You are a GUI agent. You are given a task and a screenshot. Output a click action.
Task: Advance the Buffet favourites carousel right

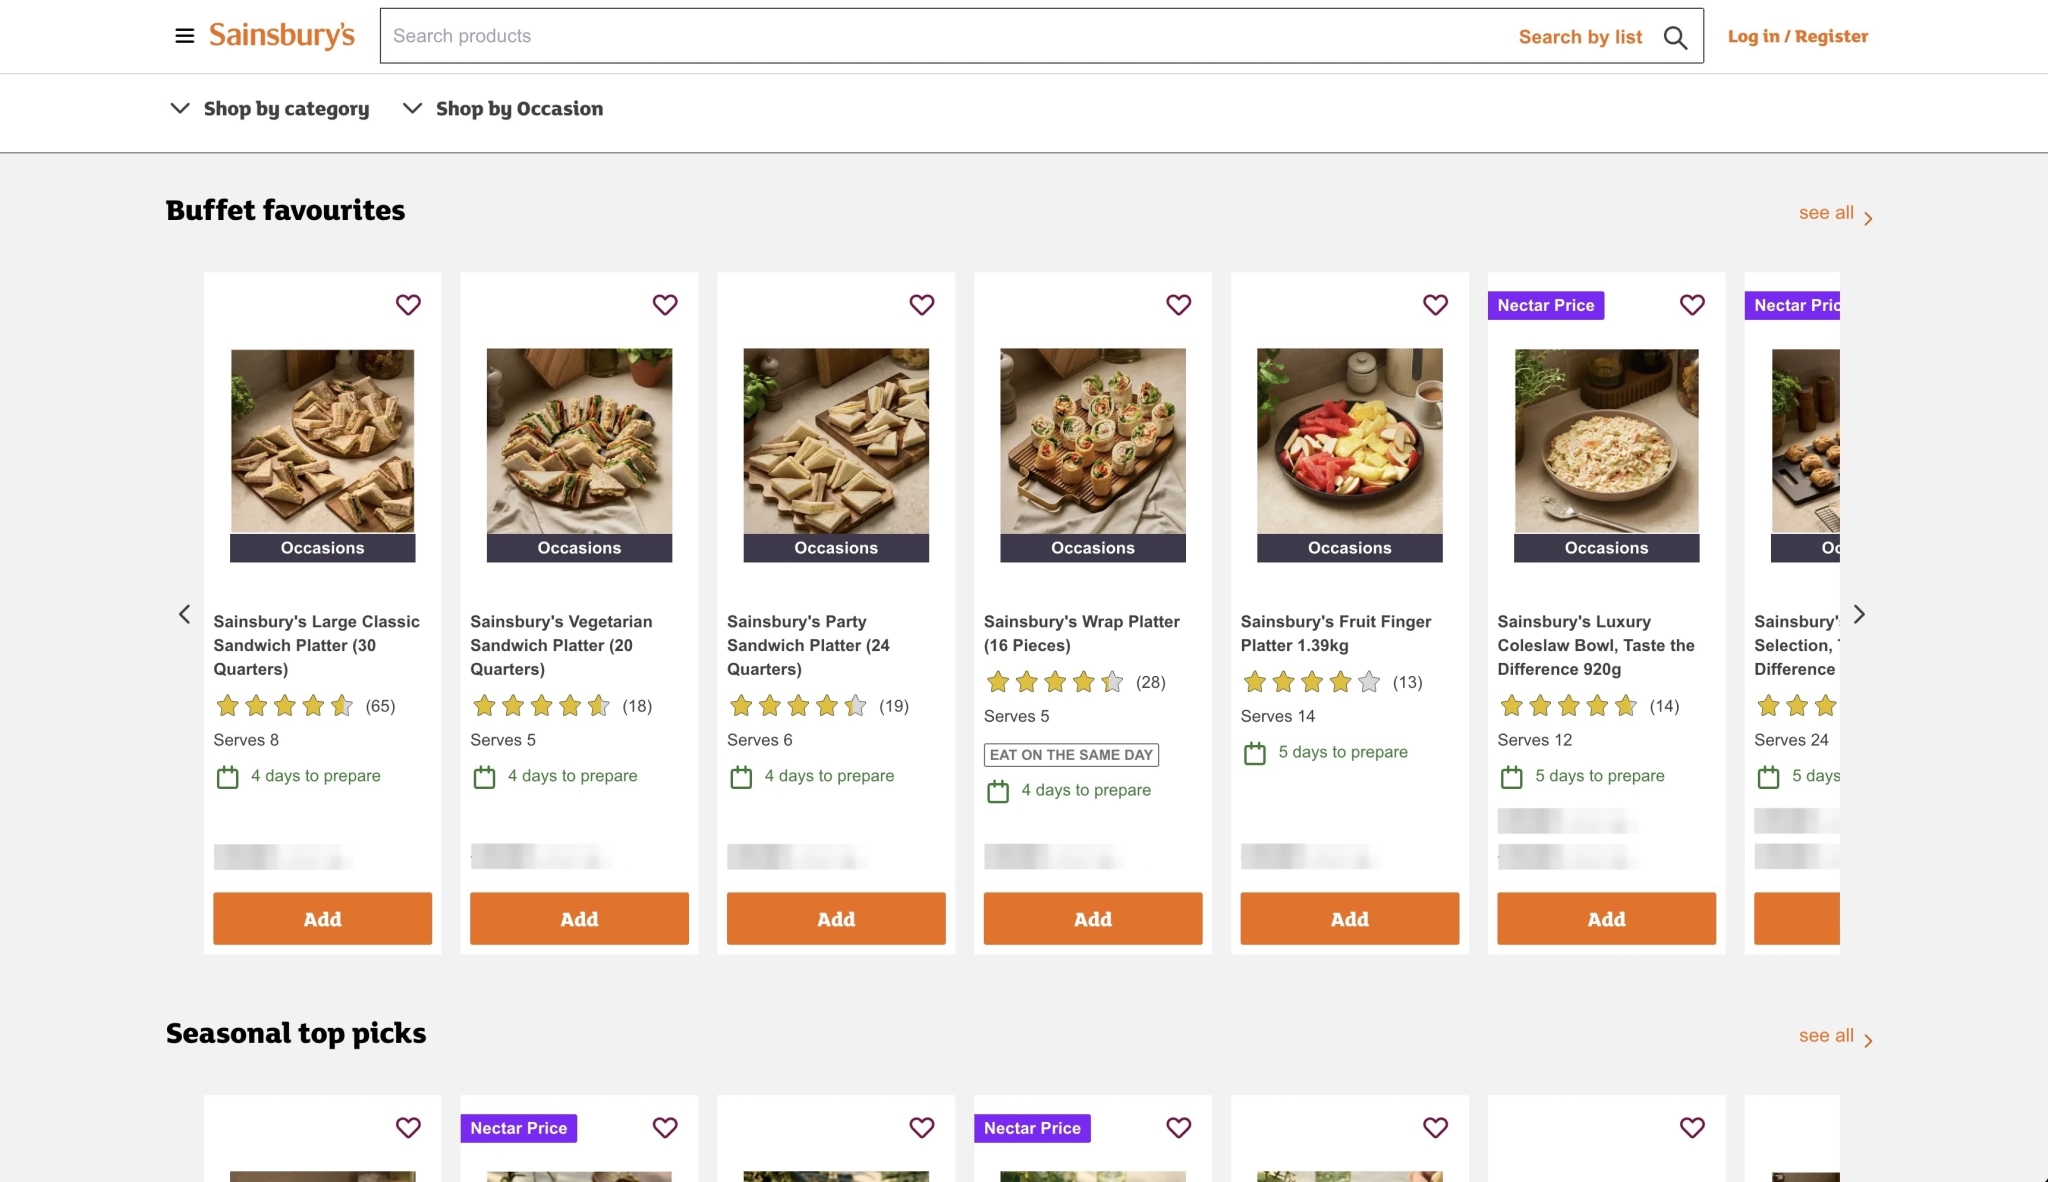[x=1859, y=613]
